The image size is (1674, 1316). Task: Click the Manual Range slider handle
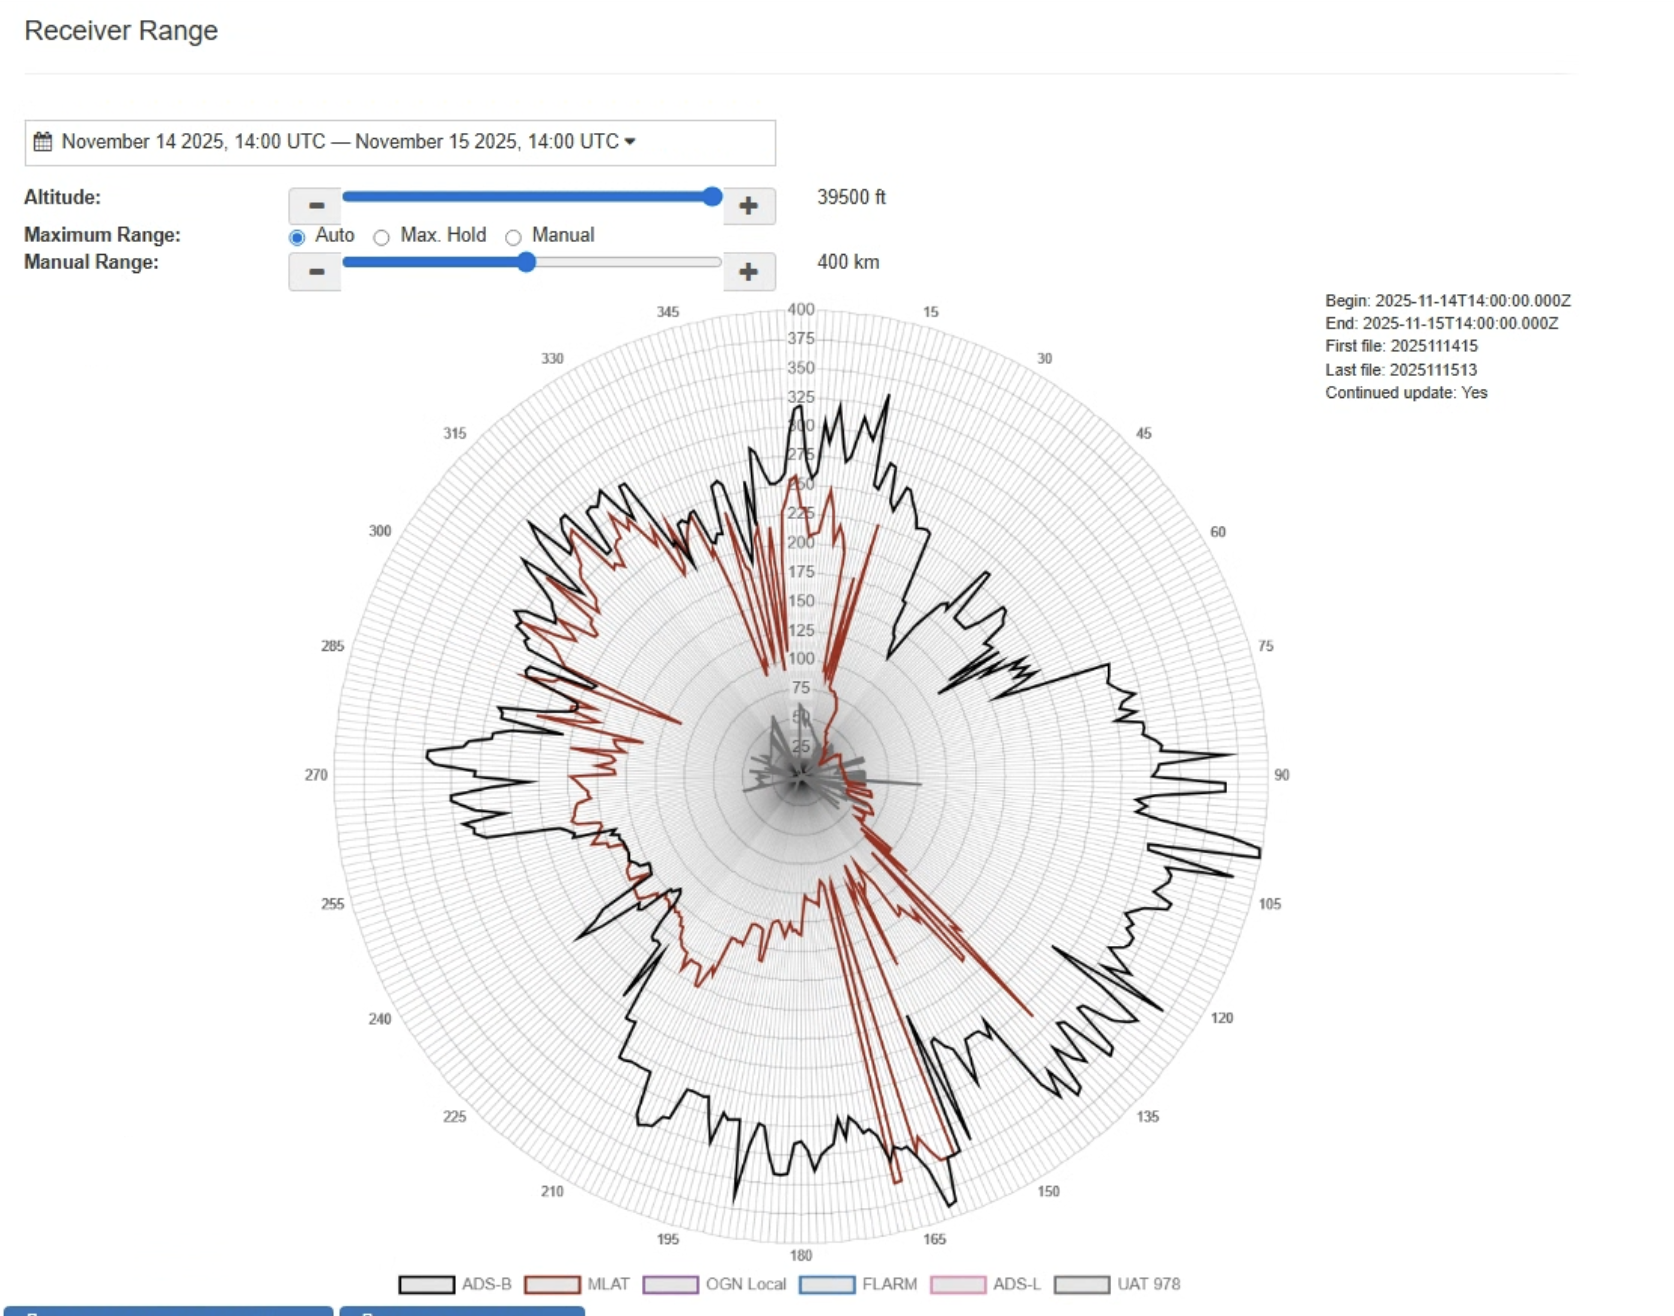coord(526,263)
